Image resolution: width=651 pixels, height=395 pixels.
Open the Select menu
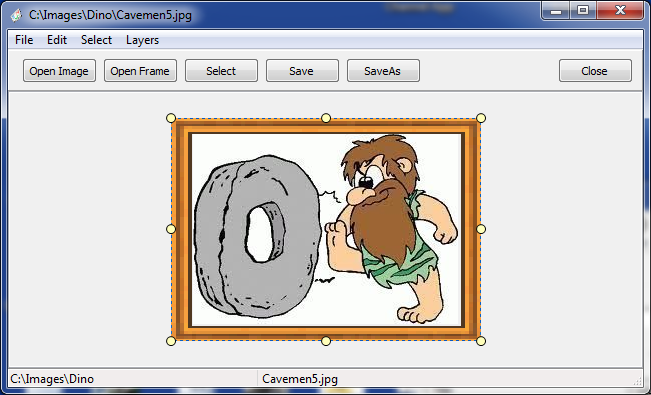96,40
